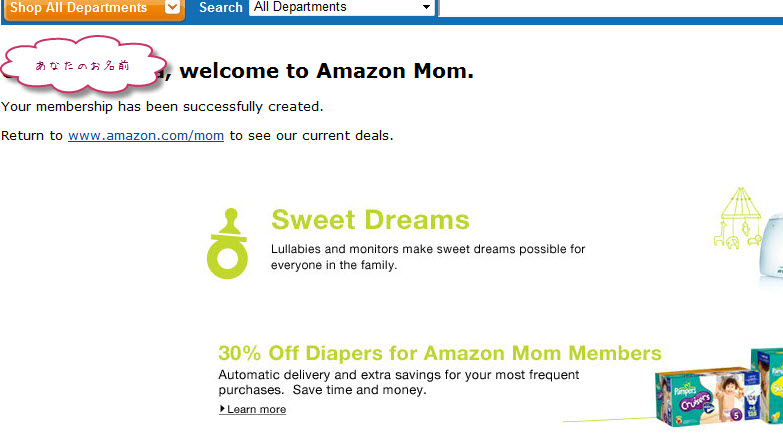Viewport: 783px width, 443px height.
Task: Open the www.amazon.com/mom link
Action: click(x=146, y=136)
